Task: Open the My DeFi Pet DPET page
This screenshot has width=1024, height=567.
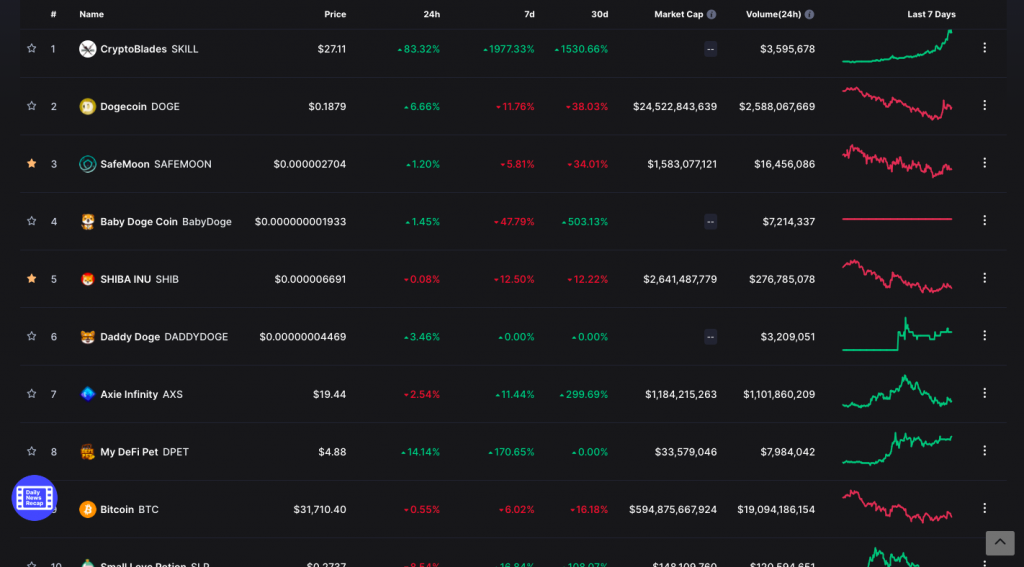Action: pos(144,451)
